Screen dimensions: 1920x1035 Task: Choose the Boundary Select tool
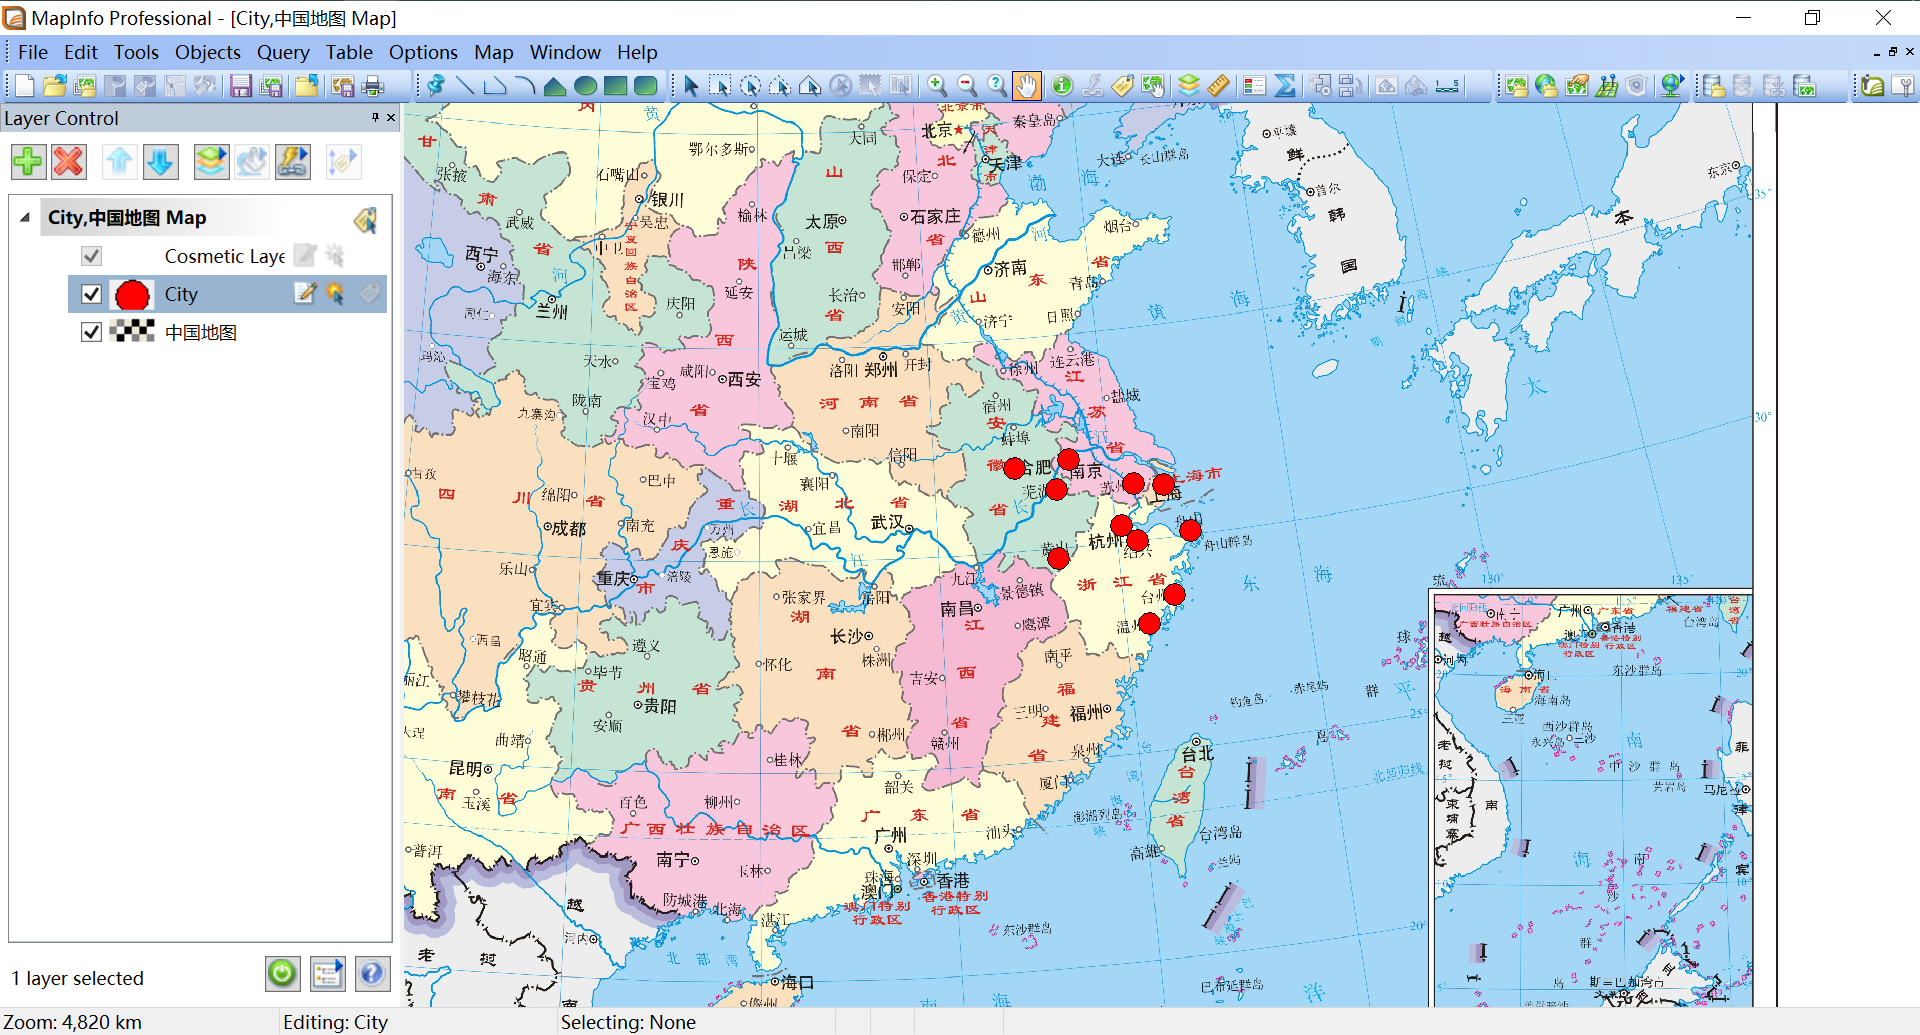[x=810, y=86]
